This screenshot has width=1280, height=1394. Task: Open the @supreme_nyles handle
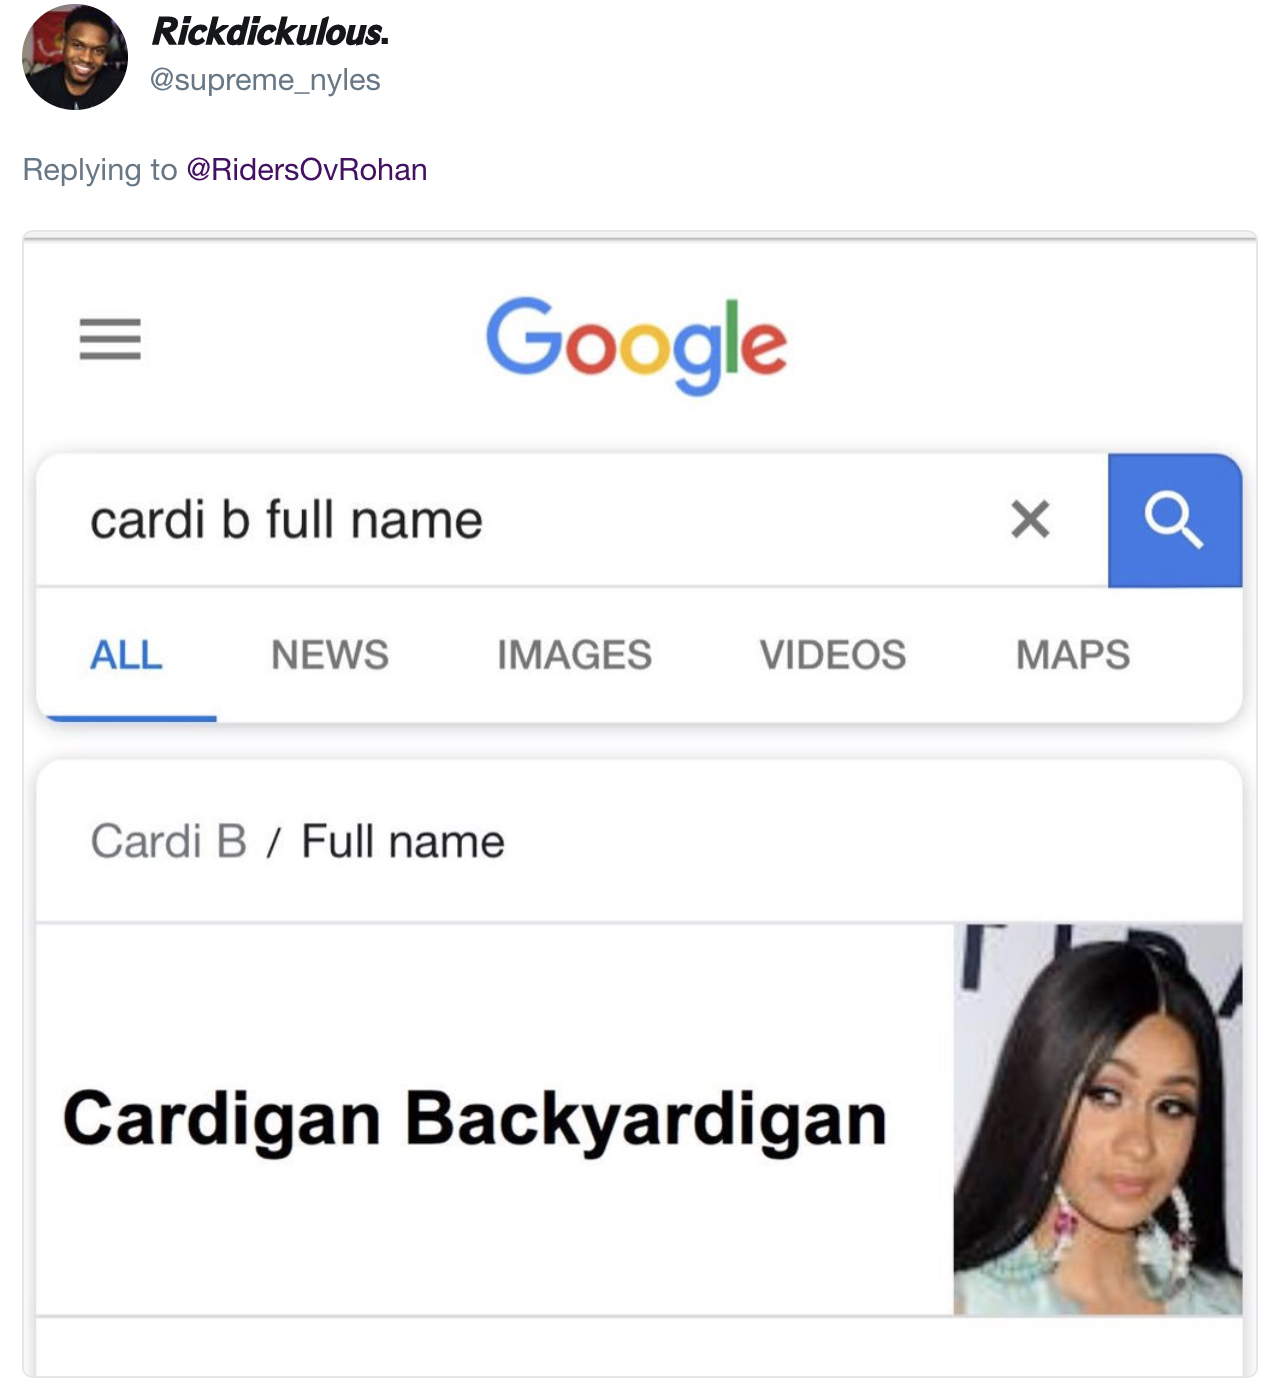265,80
